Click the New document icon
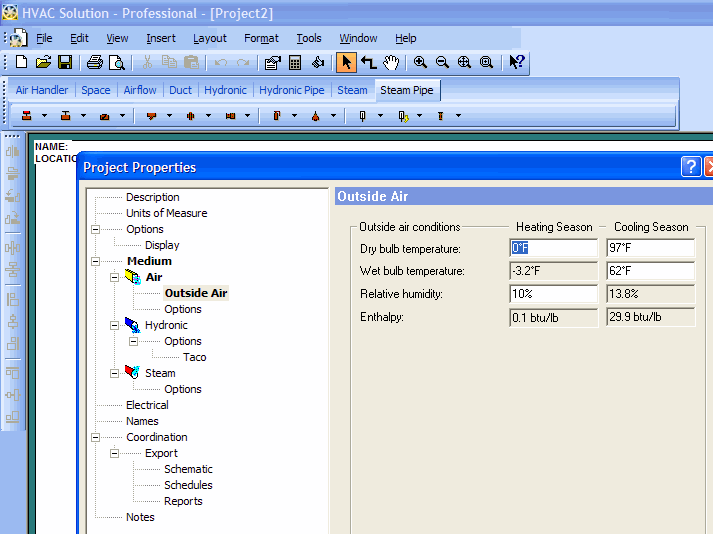Image resolution: width=713 pixels, height=534 pixels. (x=21, y=62)
